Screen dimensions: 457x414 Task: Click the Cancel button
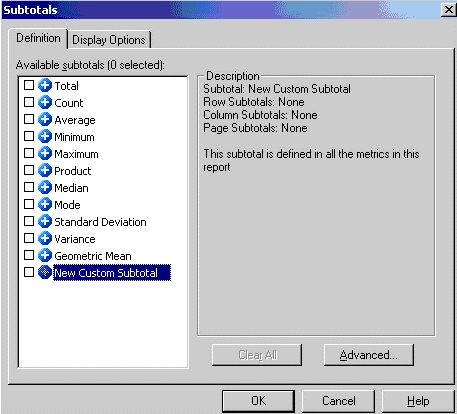pyautogui.click(x=338, y=401)
